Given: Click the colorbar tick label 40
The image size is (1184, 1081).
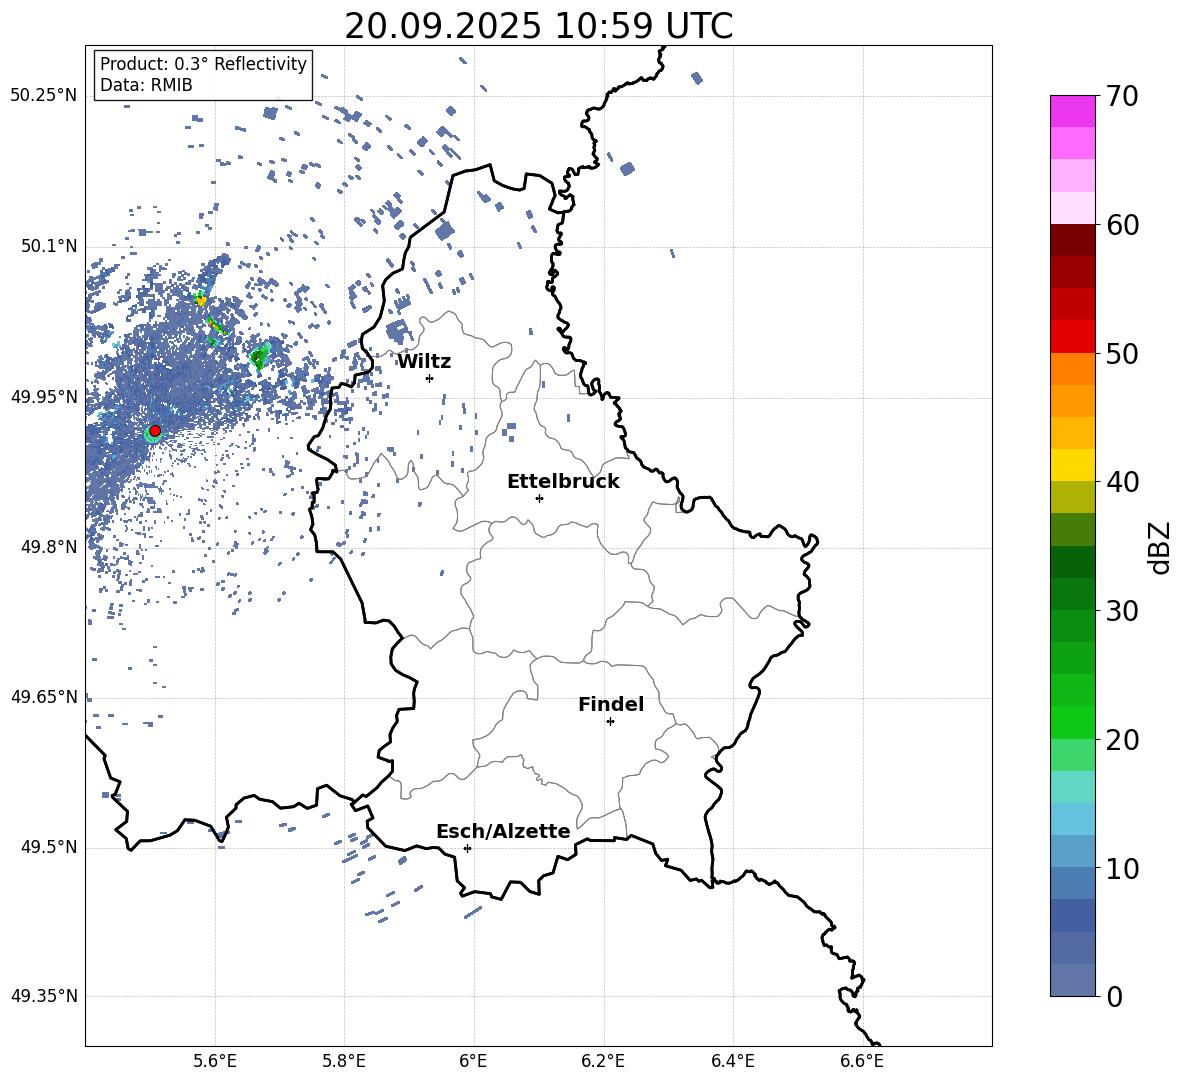Looking at the screenshot, I should click(1122, 482).
